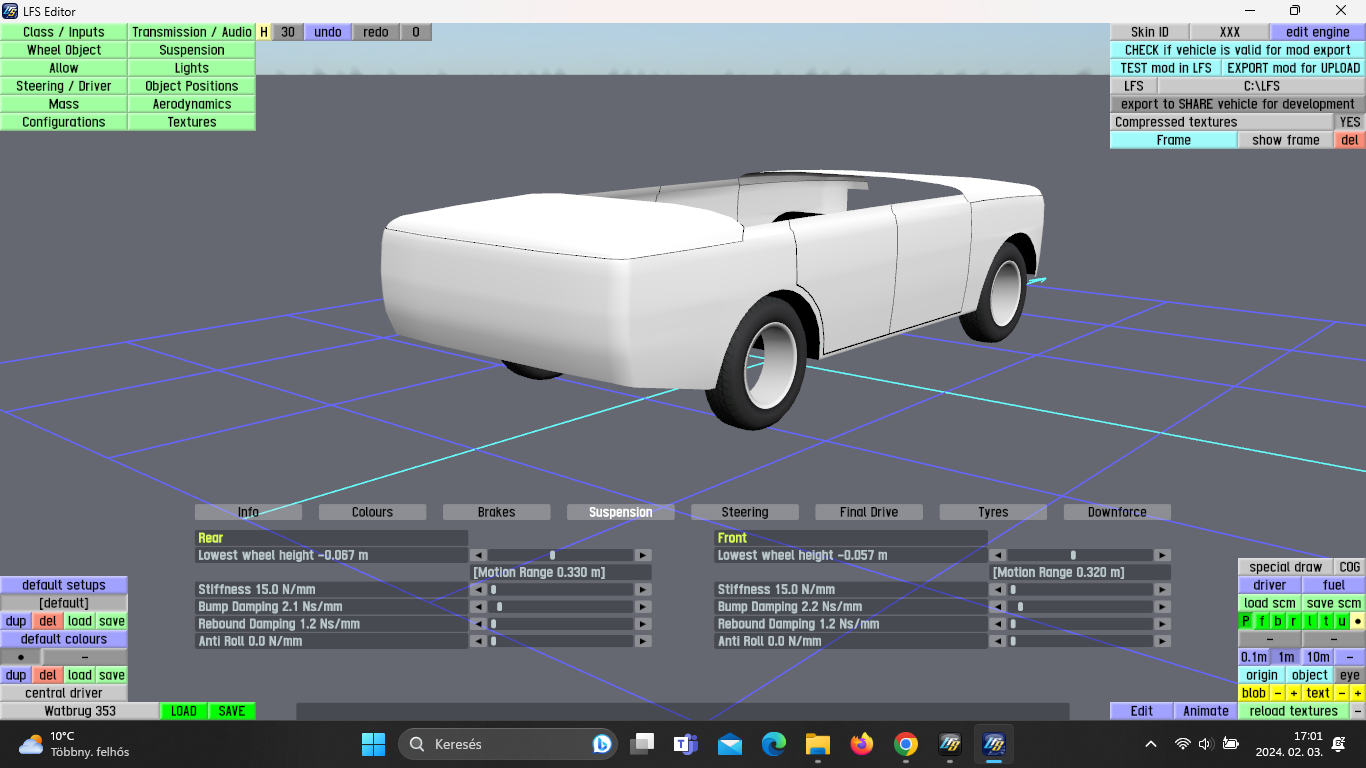Open Microsoft Edge from the taskbar
This screenshot has height=768, width=1366.
click(773, 744)
